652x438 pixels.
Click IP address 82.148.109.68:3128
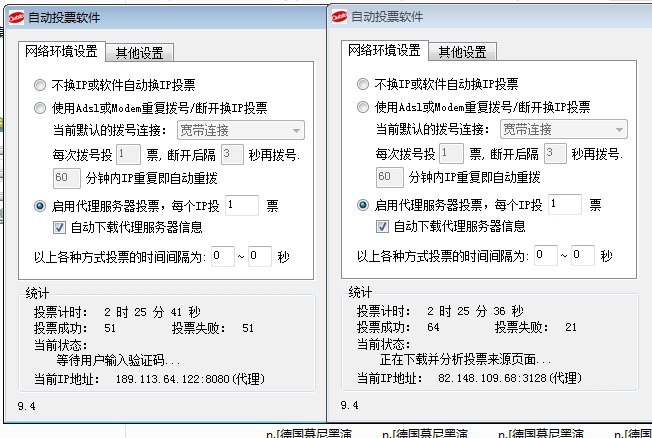pyautogui.click(x=492, y=379)
